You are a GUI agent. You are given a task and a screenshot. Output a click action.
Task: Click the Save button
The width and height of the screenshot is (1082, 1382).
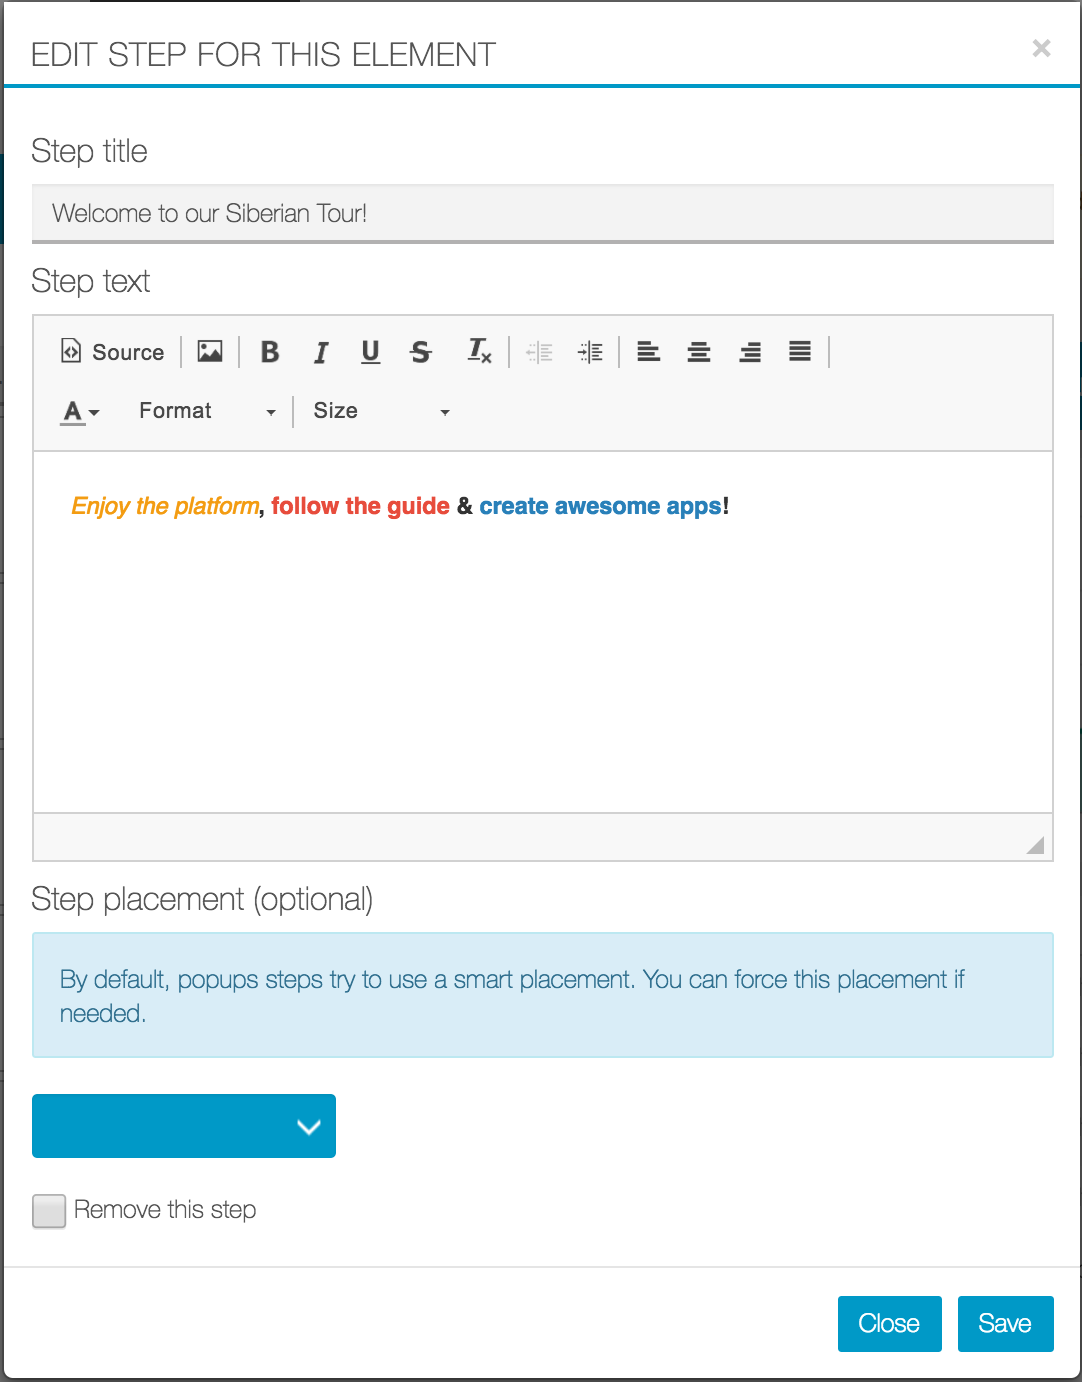(1005, 1324)
